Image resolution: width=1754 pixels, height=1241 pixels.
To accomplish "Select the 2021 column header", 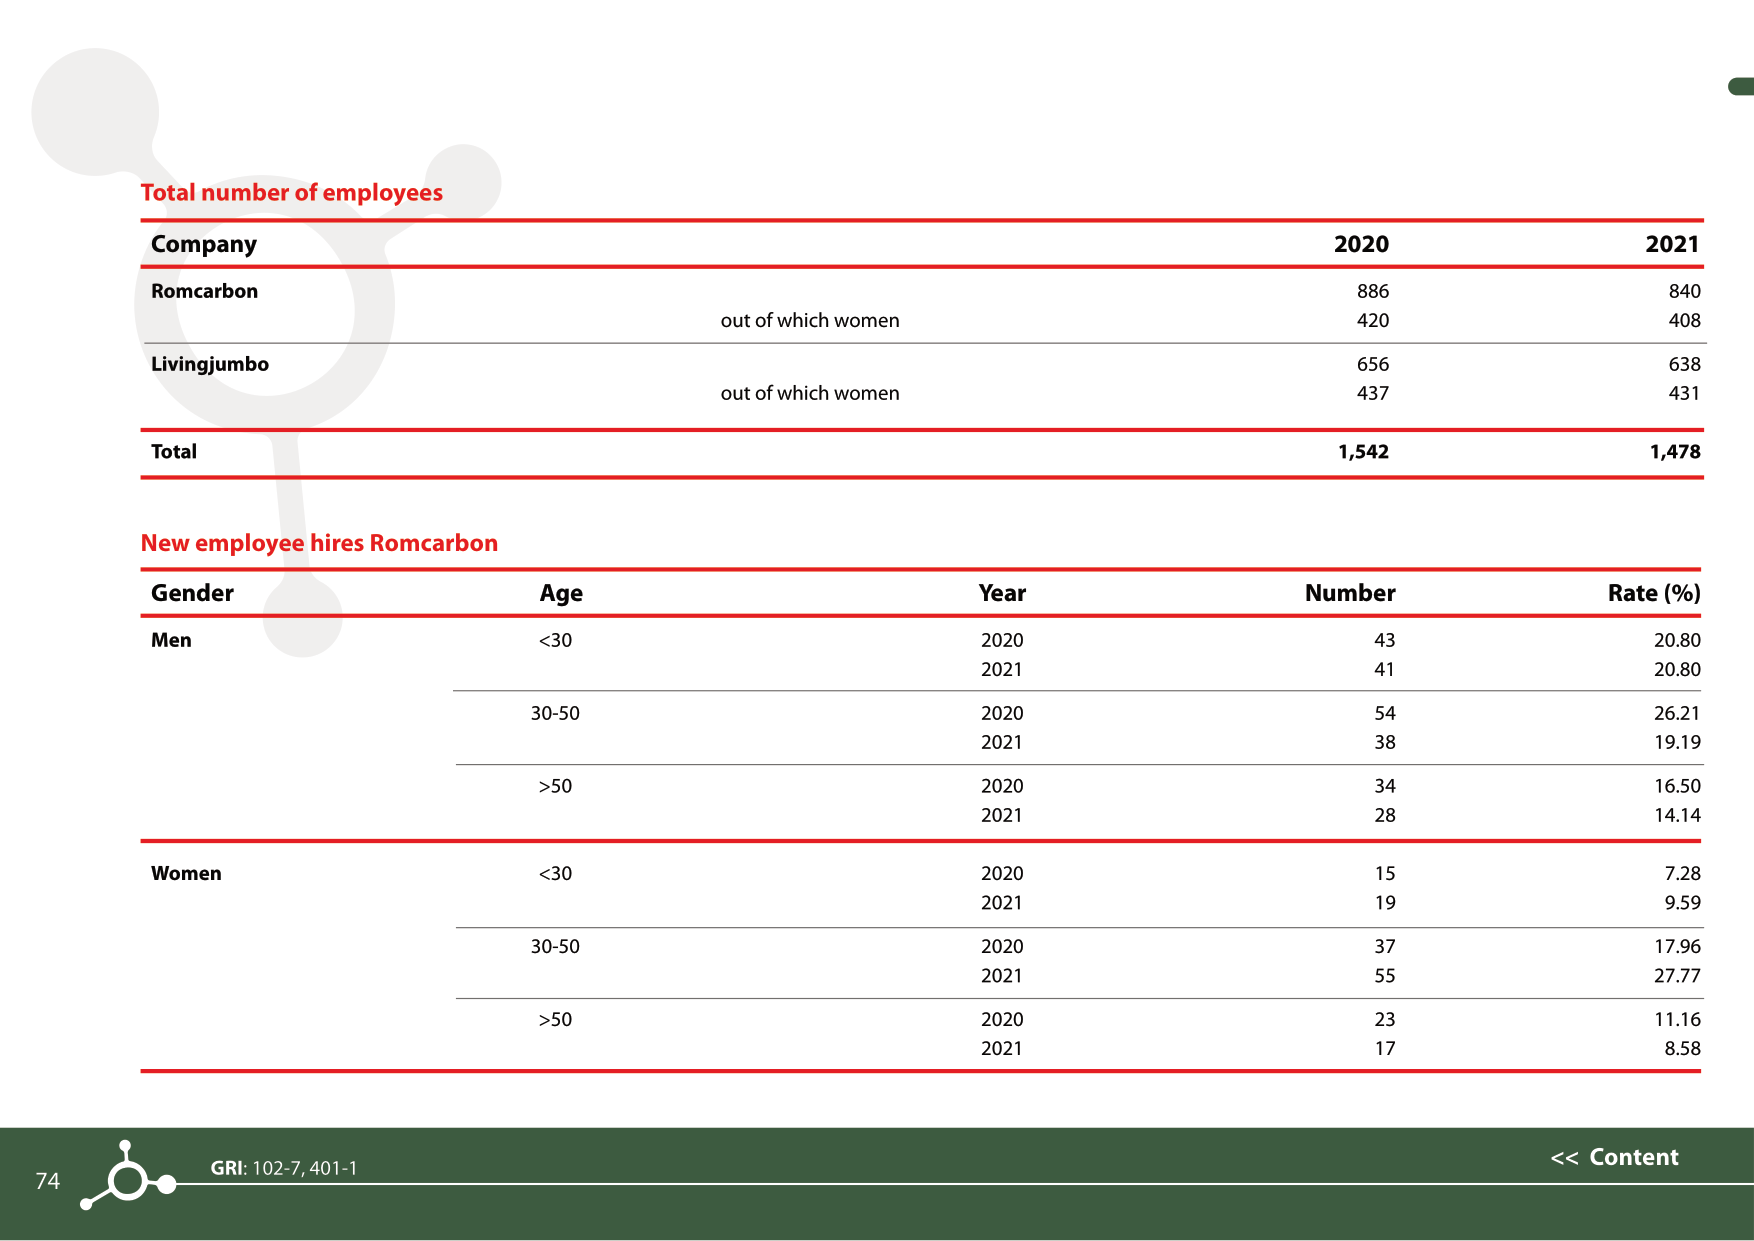I will (1673, 244).
